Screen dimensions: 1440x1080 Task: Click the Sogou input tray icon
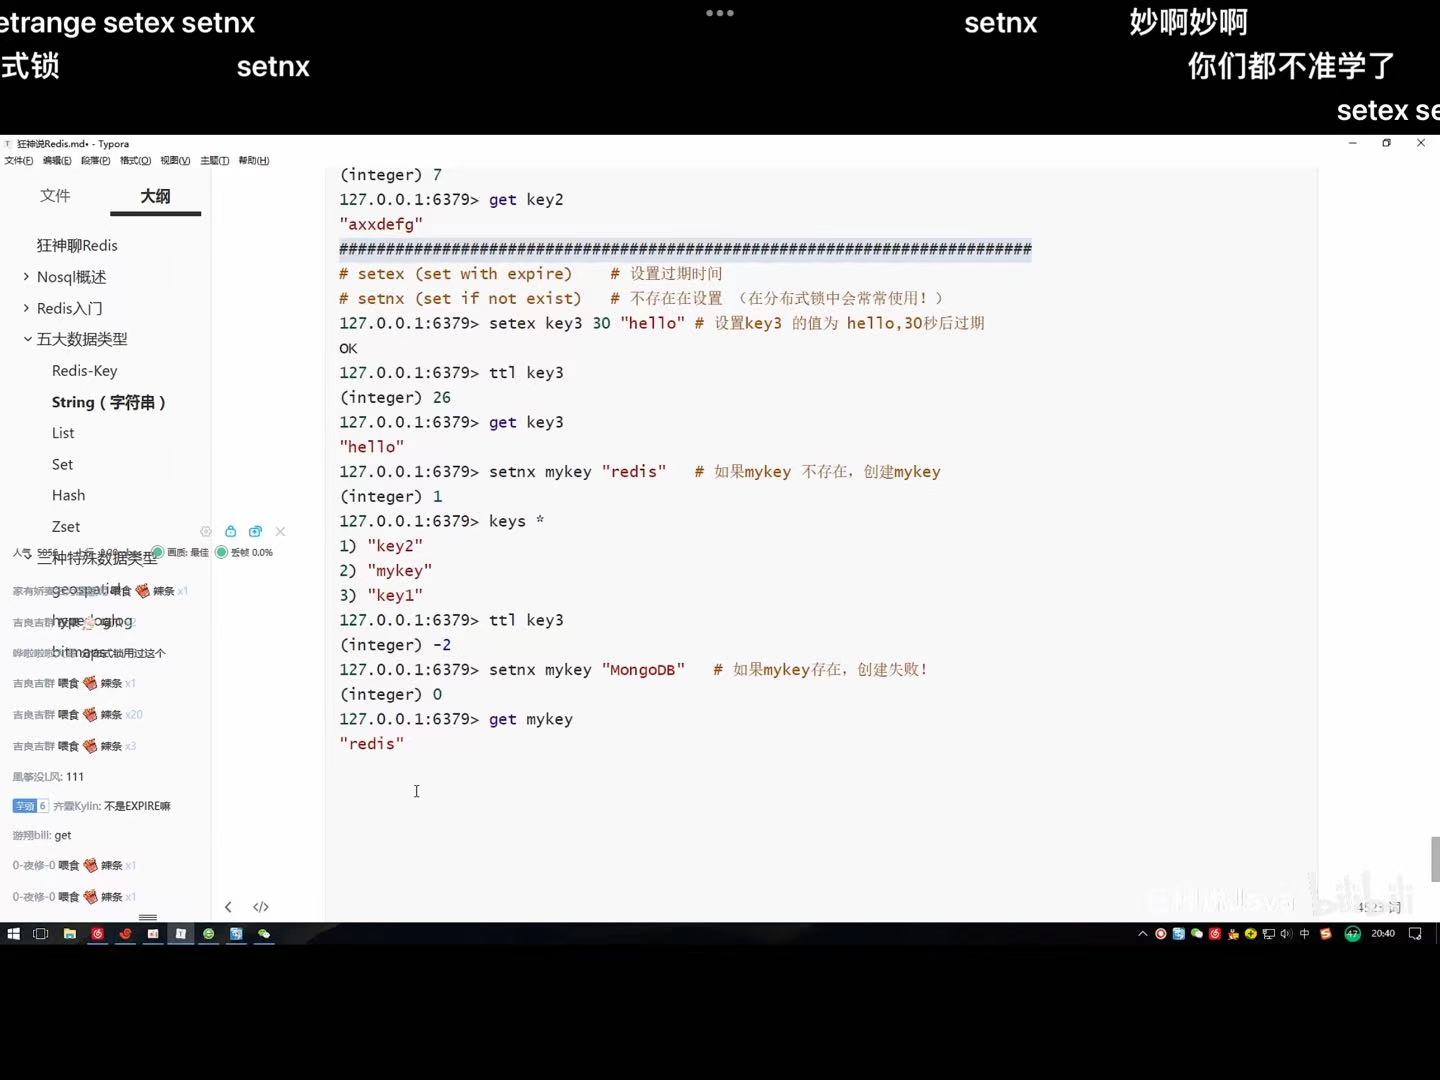[1326, 934]
